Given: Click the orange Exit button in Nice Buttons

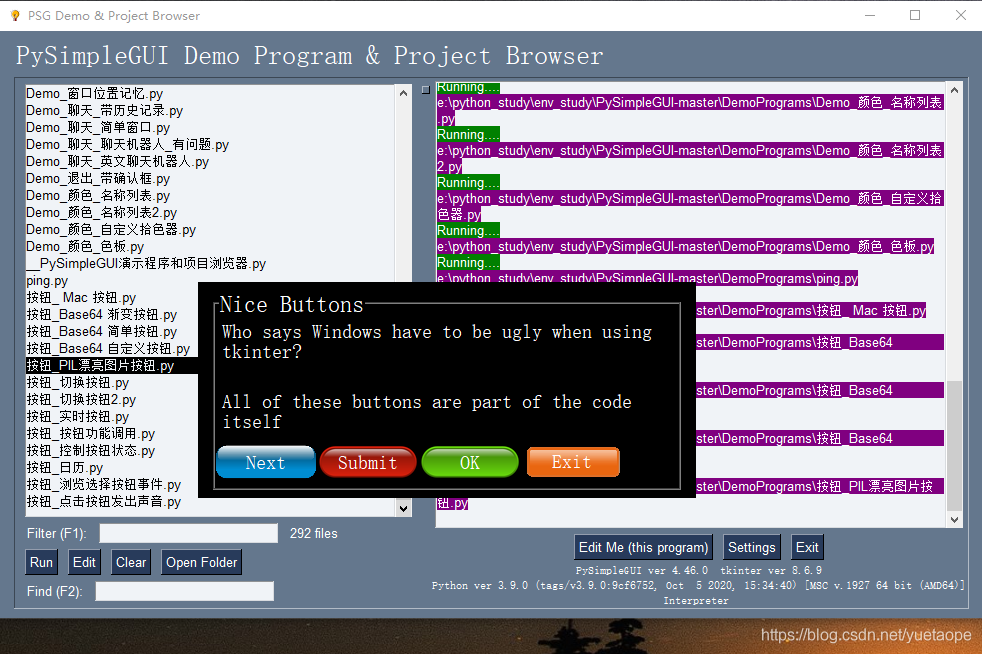Looking at the screenshot, I should tap(572, 462).
